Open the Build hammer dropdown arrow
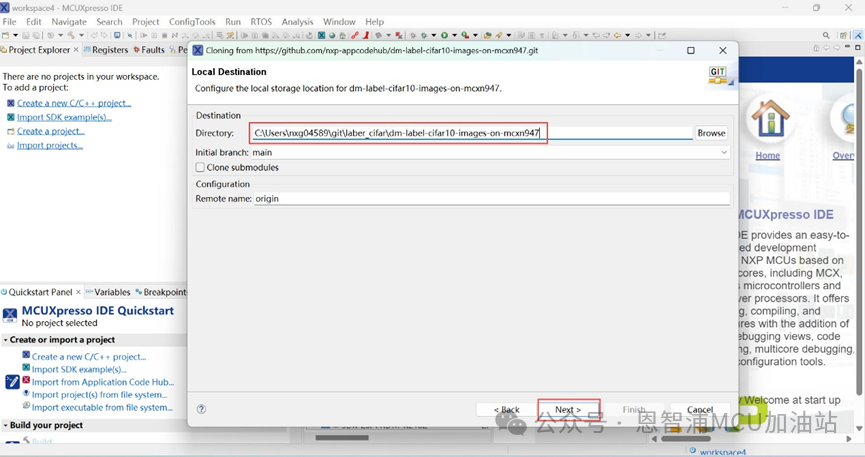This screenshot has width=865, height=457. [x=81, y=35]
